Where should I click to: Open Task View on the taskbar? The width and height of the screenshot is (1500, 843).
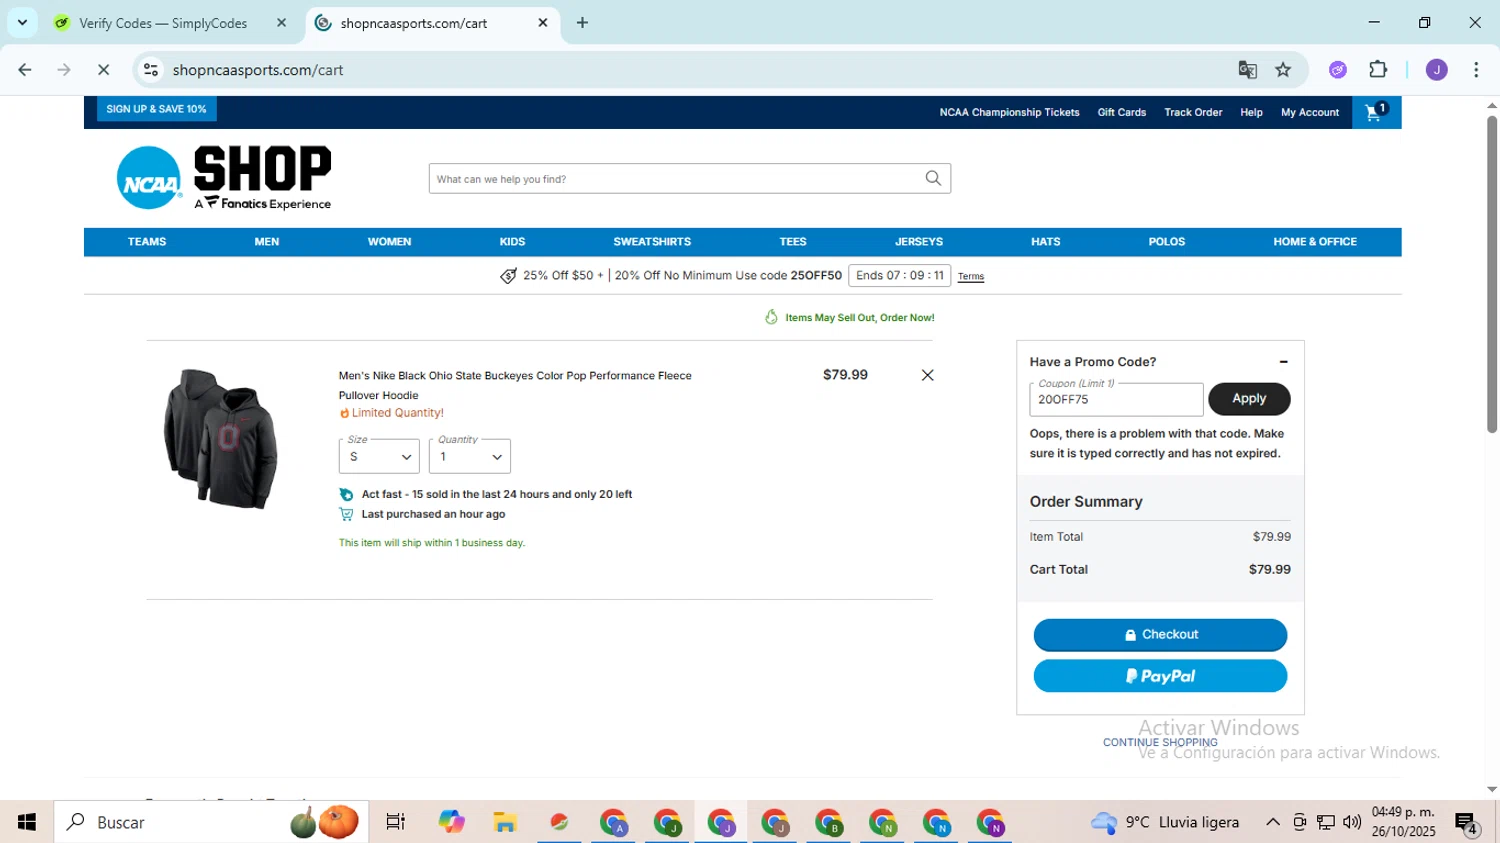coord(395,822)
